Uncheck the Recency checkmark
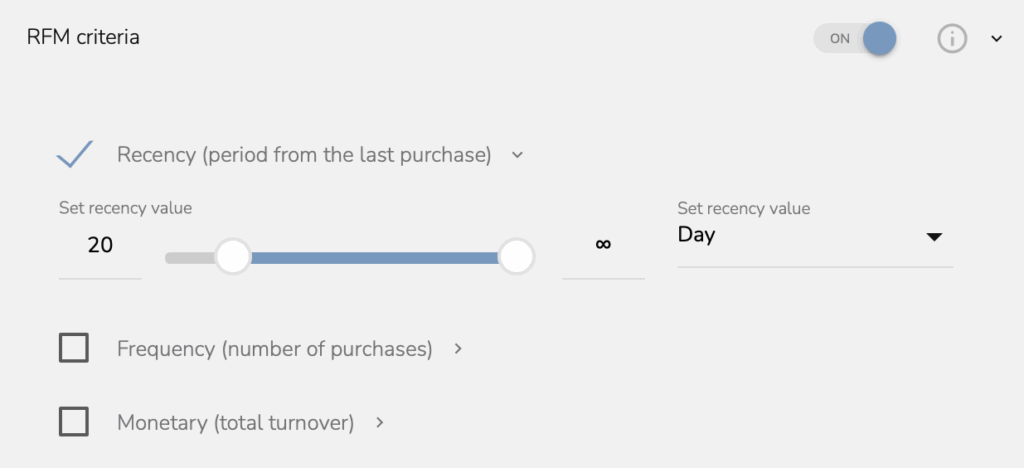This screenshot has width=1024, height=468. tap(75, 155)
